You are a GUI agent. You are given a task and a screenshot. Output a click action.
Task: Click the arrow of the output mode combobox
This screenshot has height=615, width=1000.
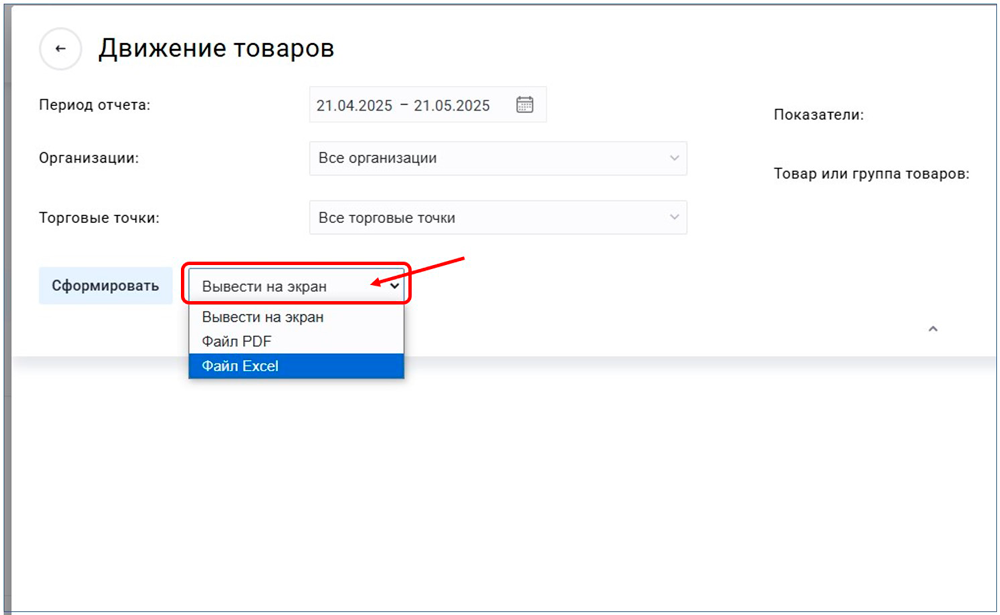tap(394, 286)
